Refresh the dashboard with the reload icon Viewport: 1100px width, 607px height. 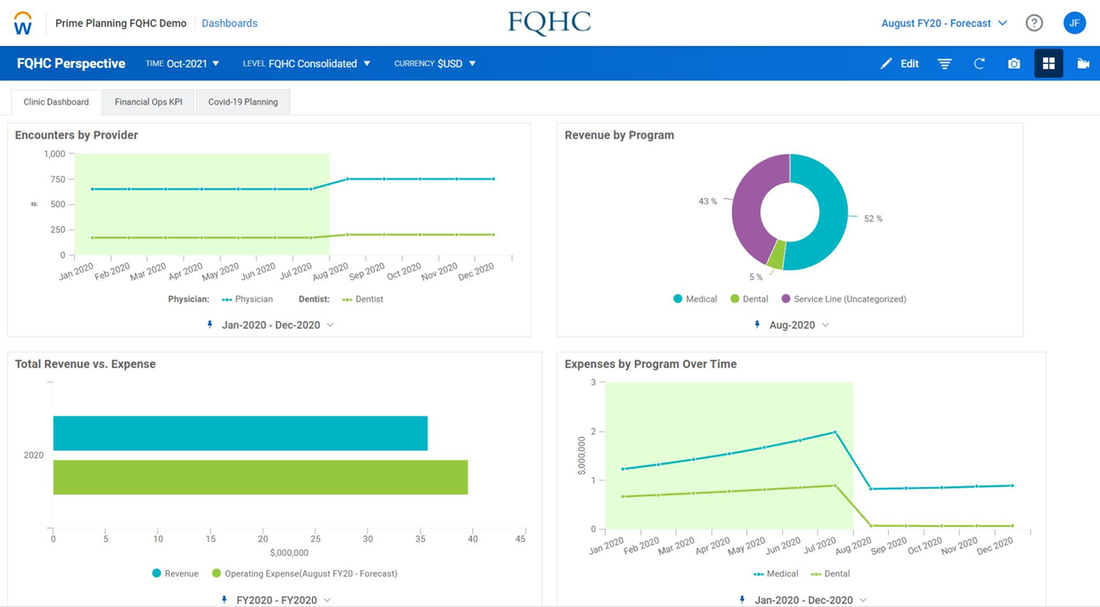979,64
